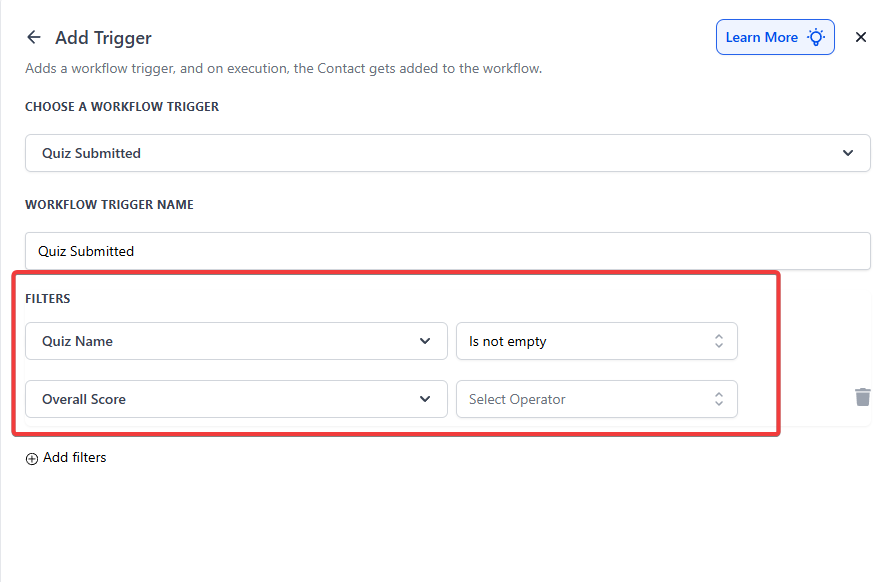Click the chevron on the workflow trigger selector
The image size is (893, 582).
tap(848, 153)
